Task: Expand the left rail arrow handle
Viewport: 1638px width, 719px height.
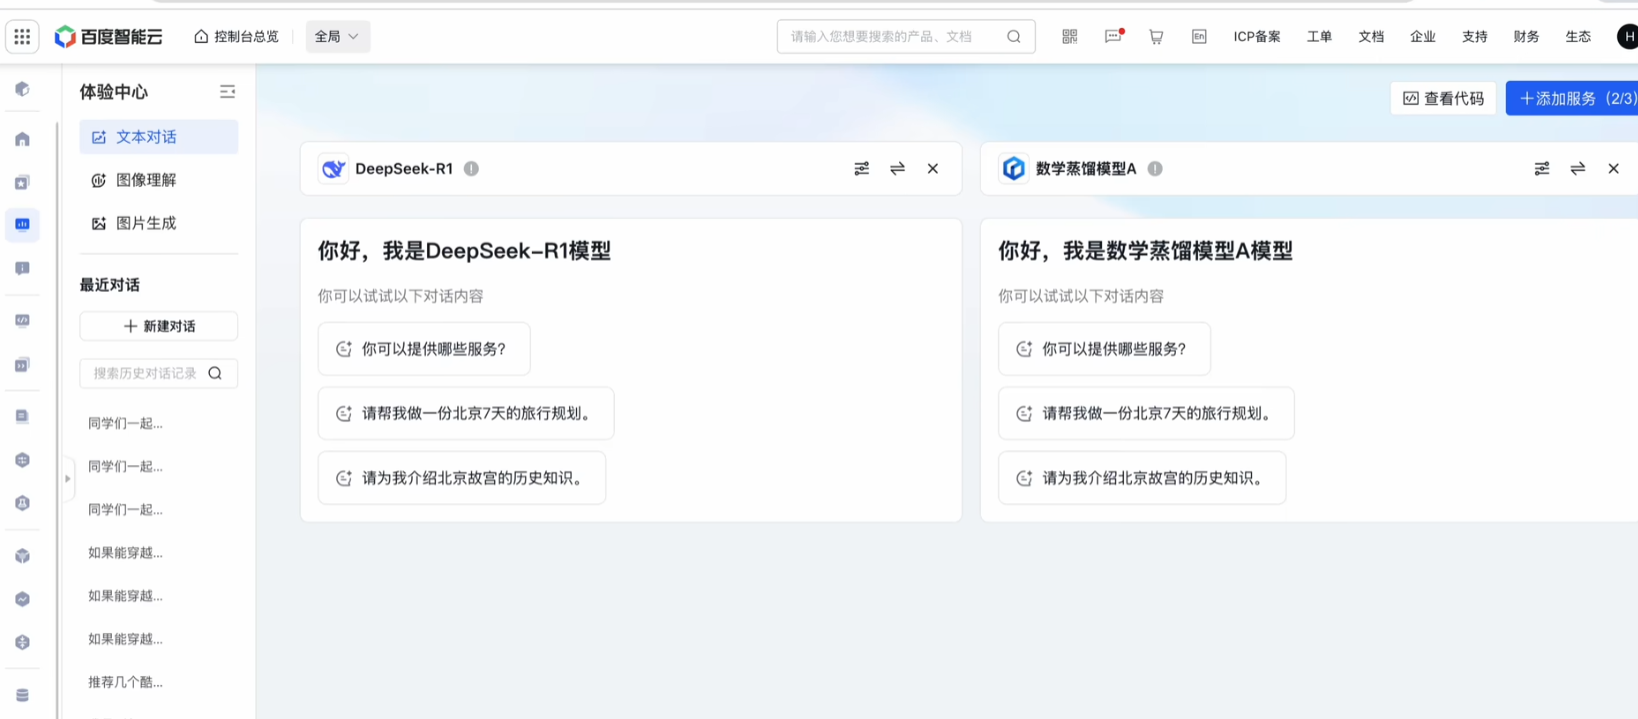Action: (68, 479)
